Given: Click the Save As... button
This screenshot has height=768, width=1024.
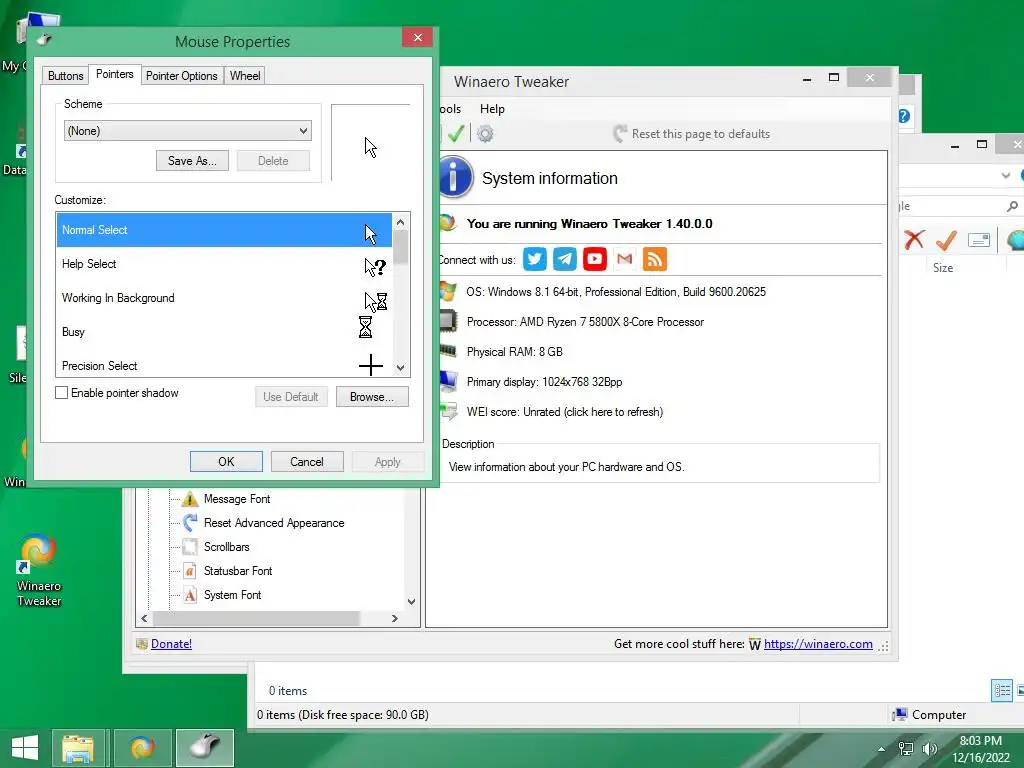Looking at the screenshot, I should pos(192,161).
